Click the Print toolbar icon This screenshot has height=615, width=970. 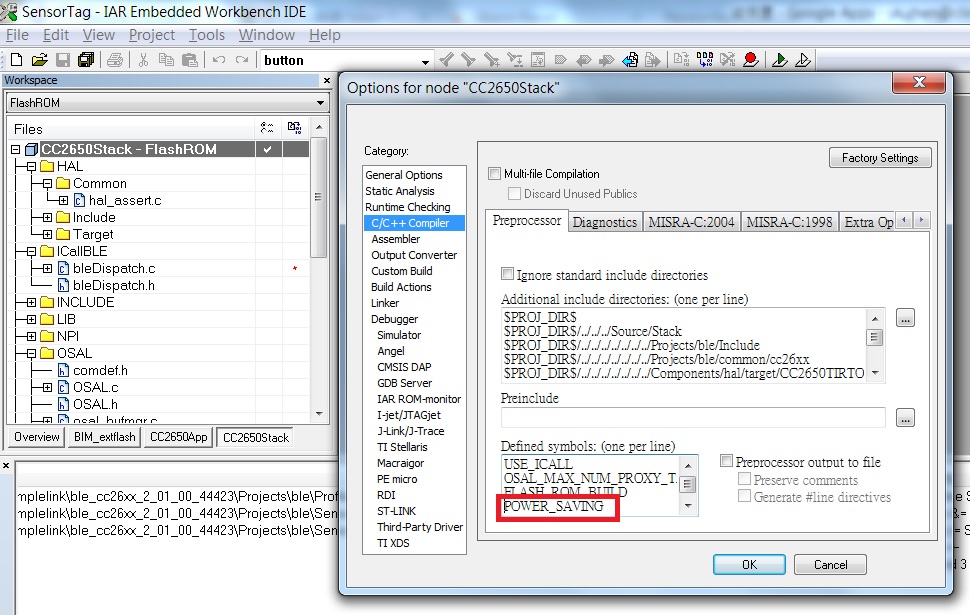pos(115,60)
